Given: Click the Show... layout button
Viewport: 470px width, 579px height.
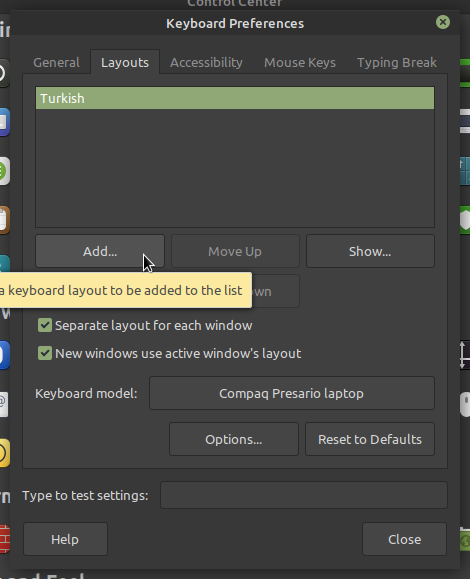Looking at the screenshot, I should (370, 251).
